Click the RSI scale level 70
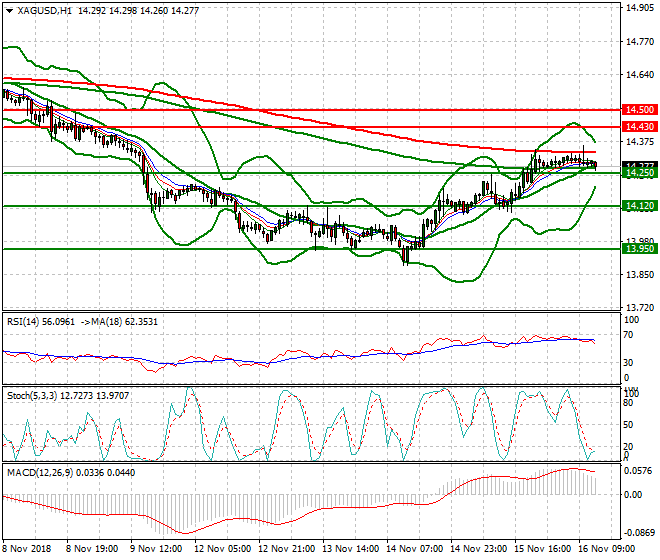 point(628,335)
